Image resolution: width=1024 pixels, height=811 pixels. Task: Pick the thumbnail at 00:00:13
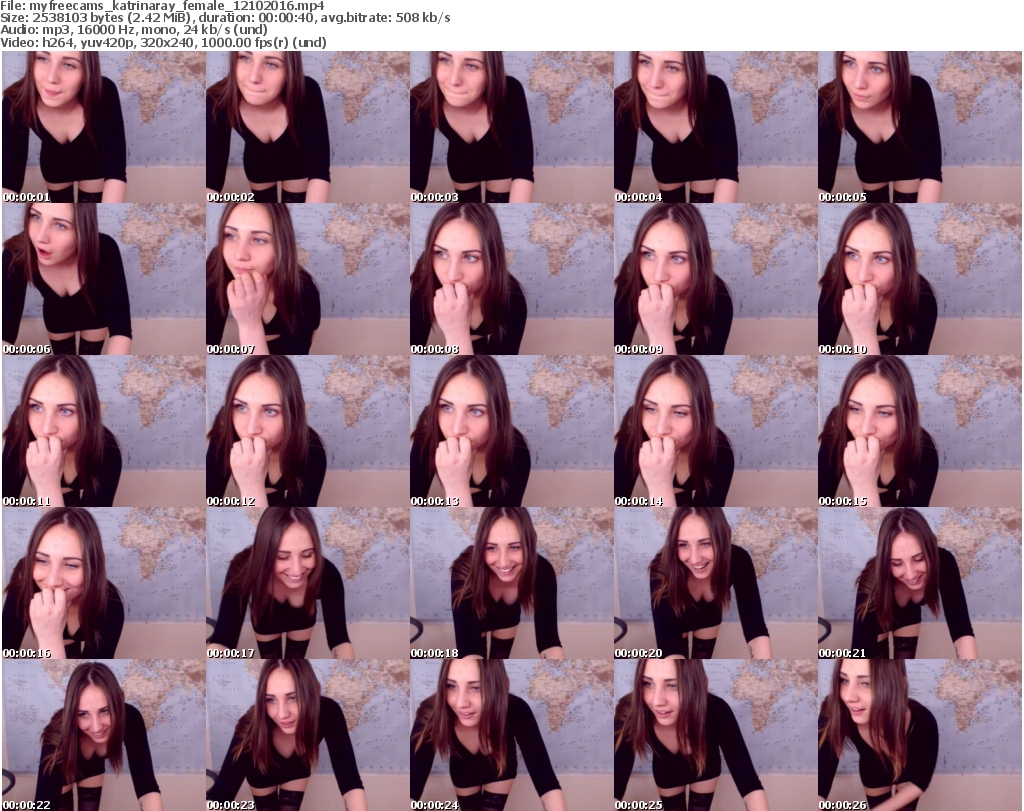[511, 431]
